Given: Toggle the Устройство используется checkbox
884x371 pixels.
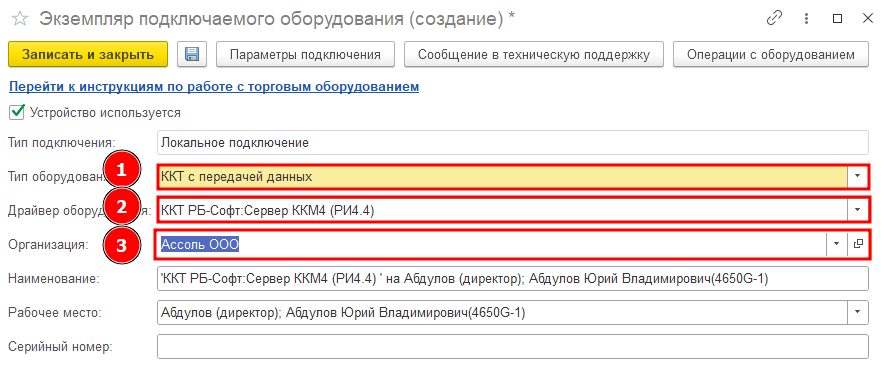Looking at the screenshot, I should pos(17,112).
